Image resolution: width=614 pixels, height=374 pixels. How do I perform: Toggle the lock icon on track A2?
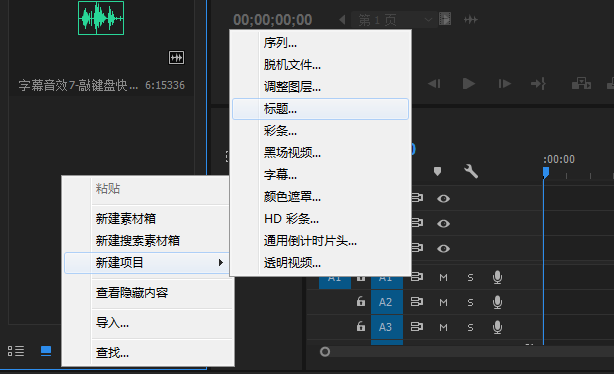[x=361, y=302]
